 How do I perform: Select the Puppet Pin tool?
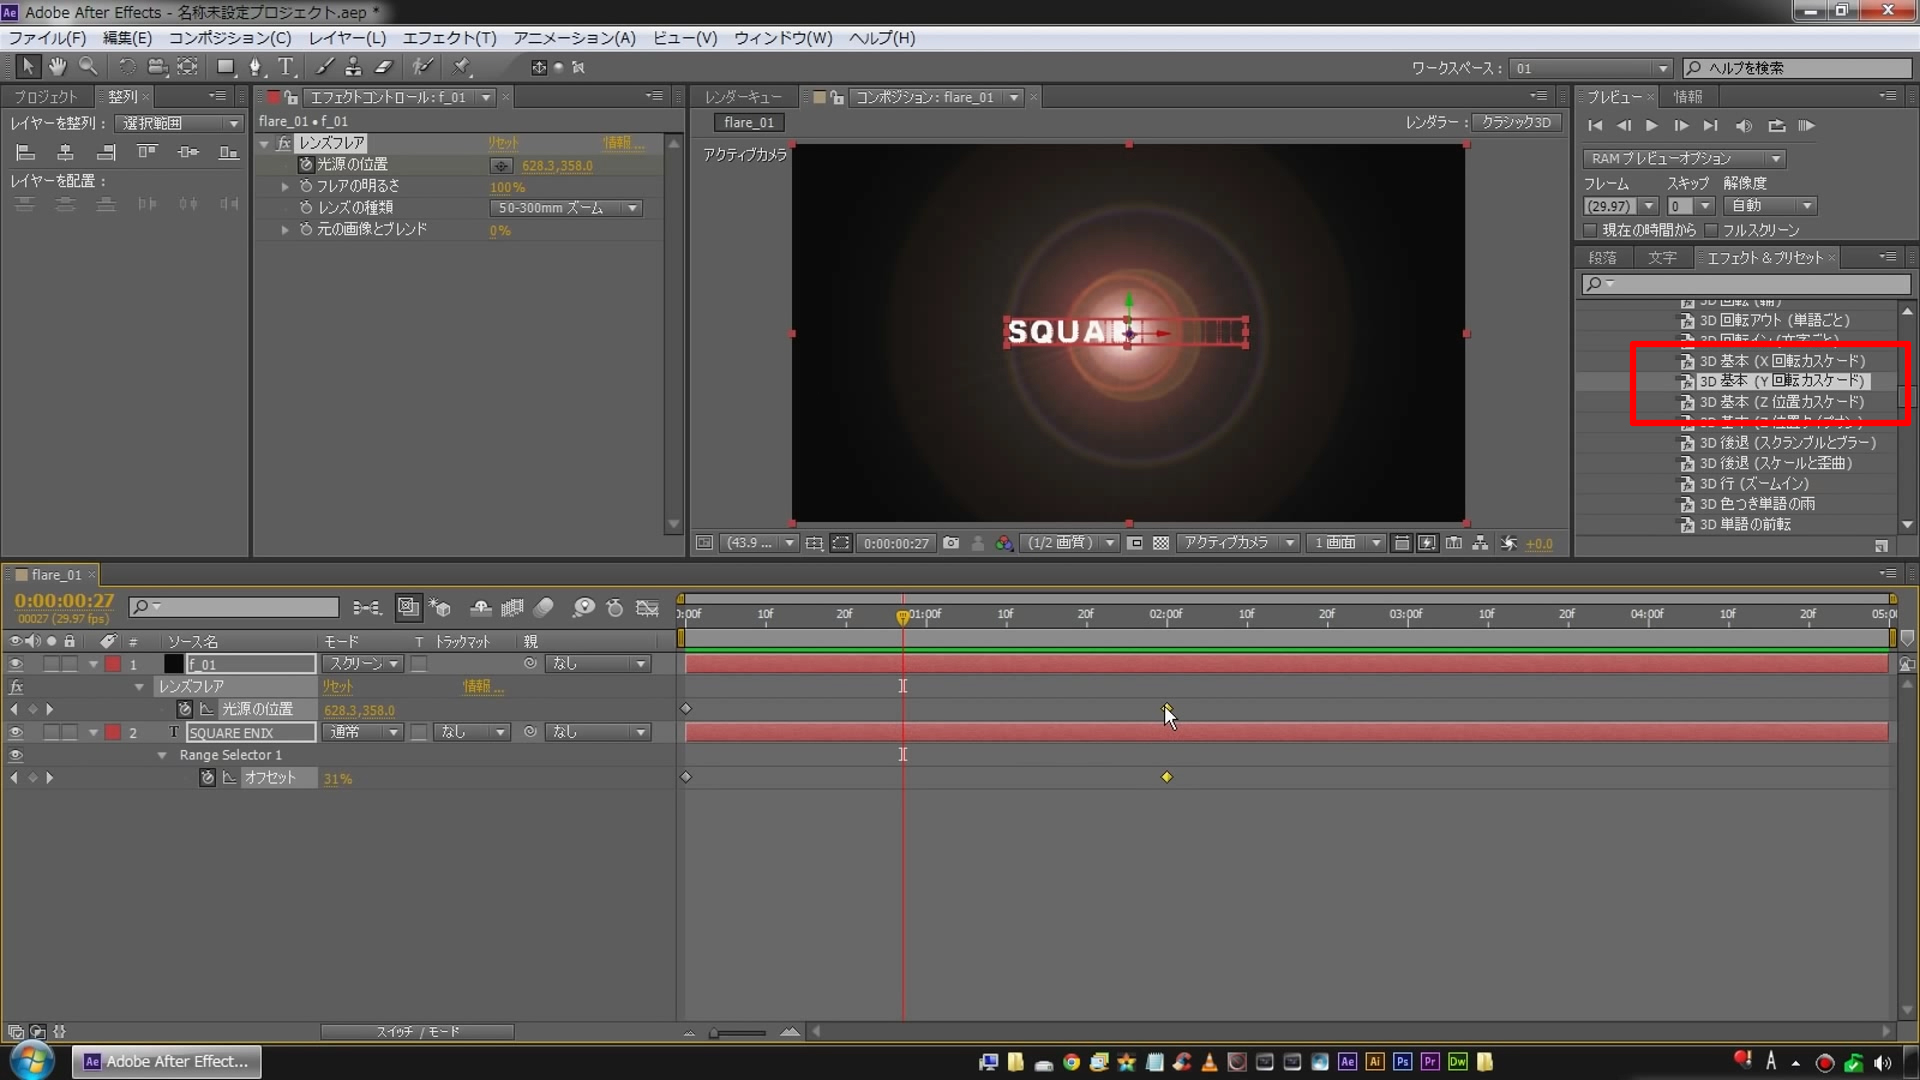pyautogui.click(x=461, y=67)
